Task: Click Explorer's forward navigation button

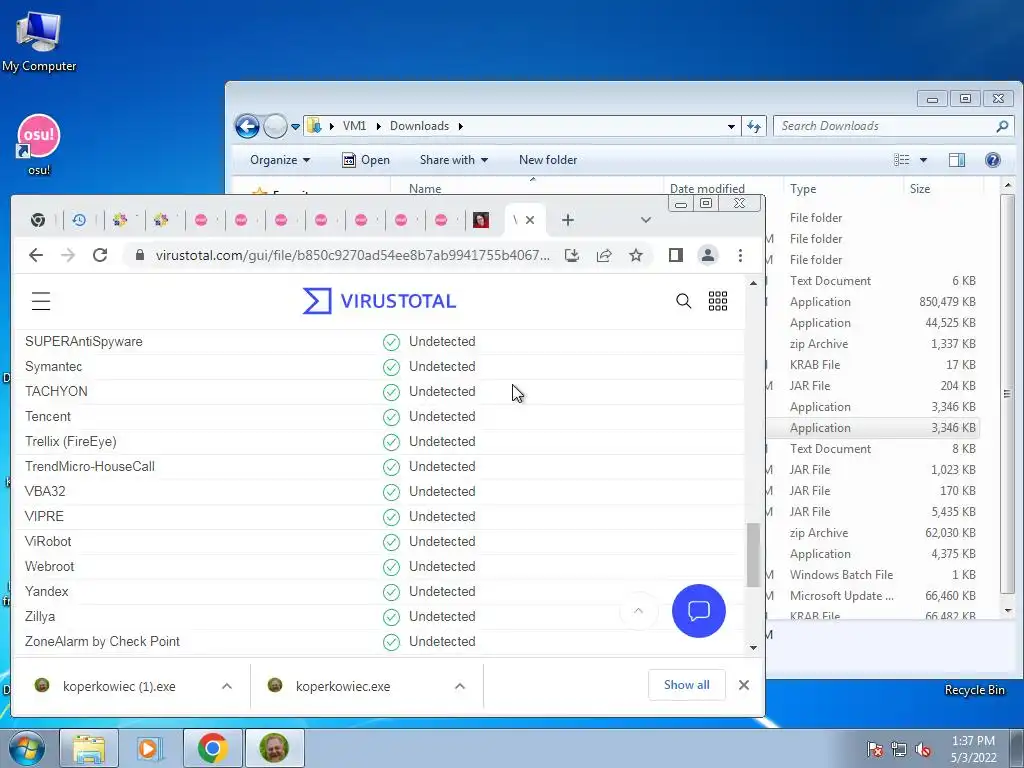Action: (275, 126)
